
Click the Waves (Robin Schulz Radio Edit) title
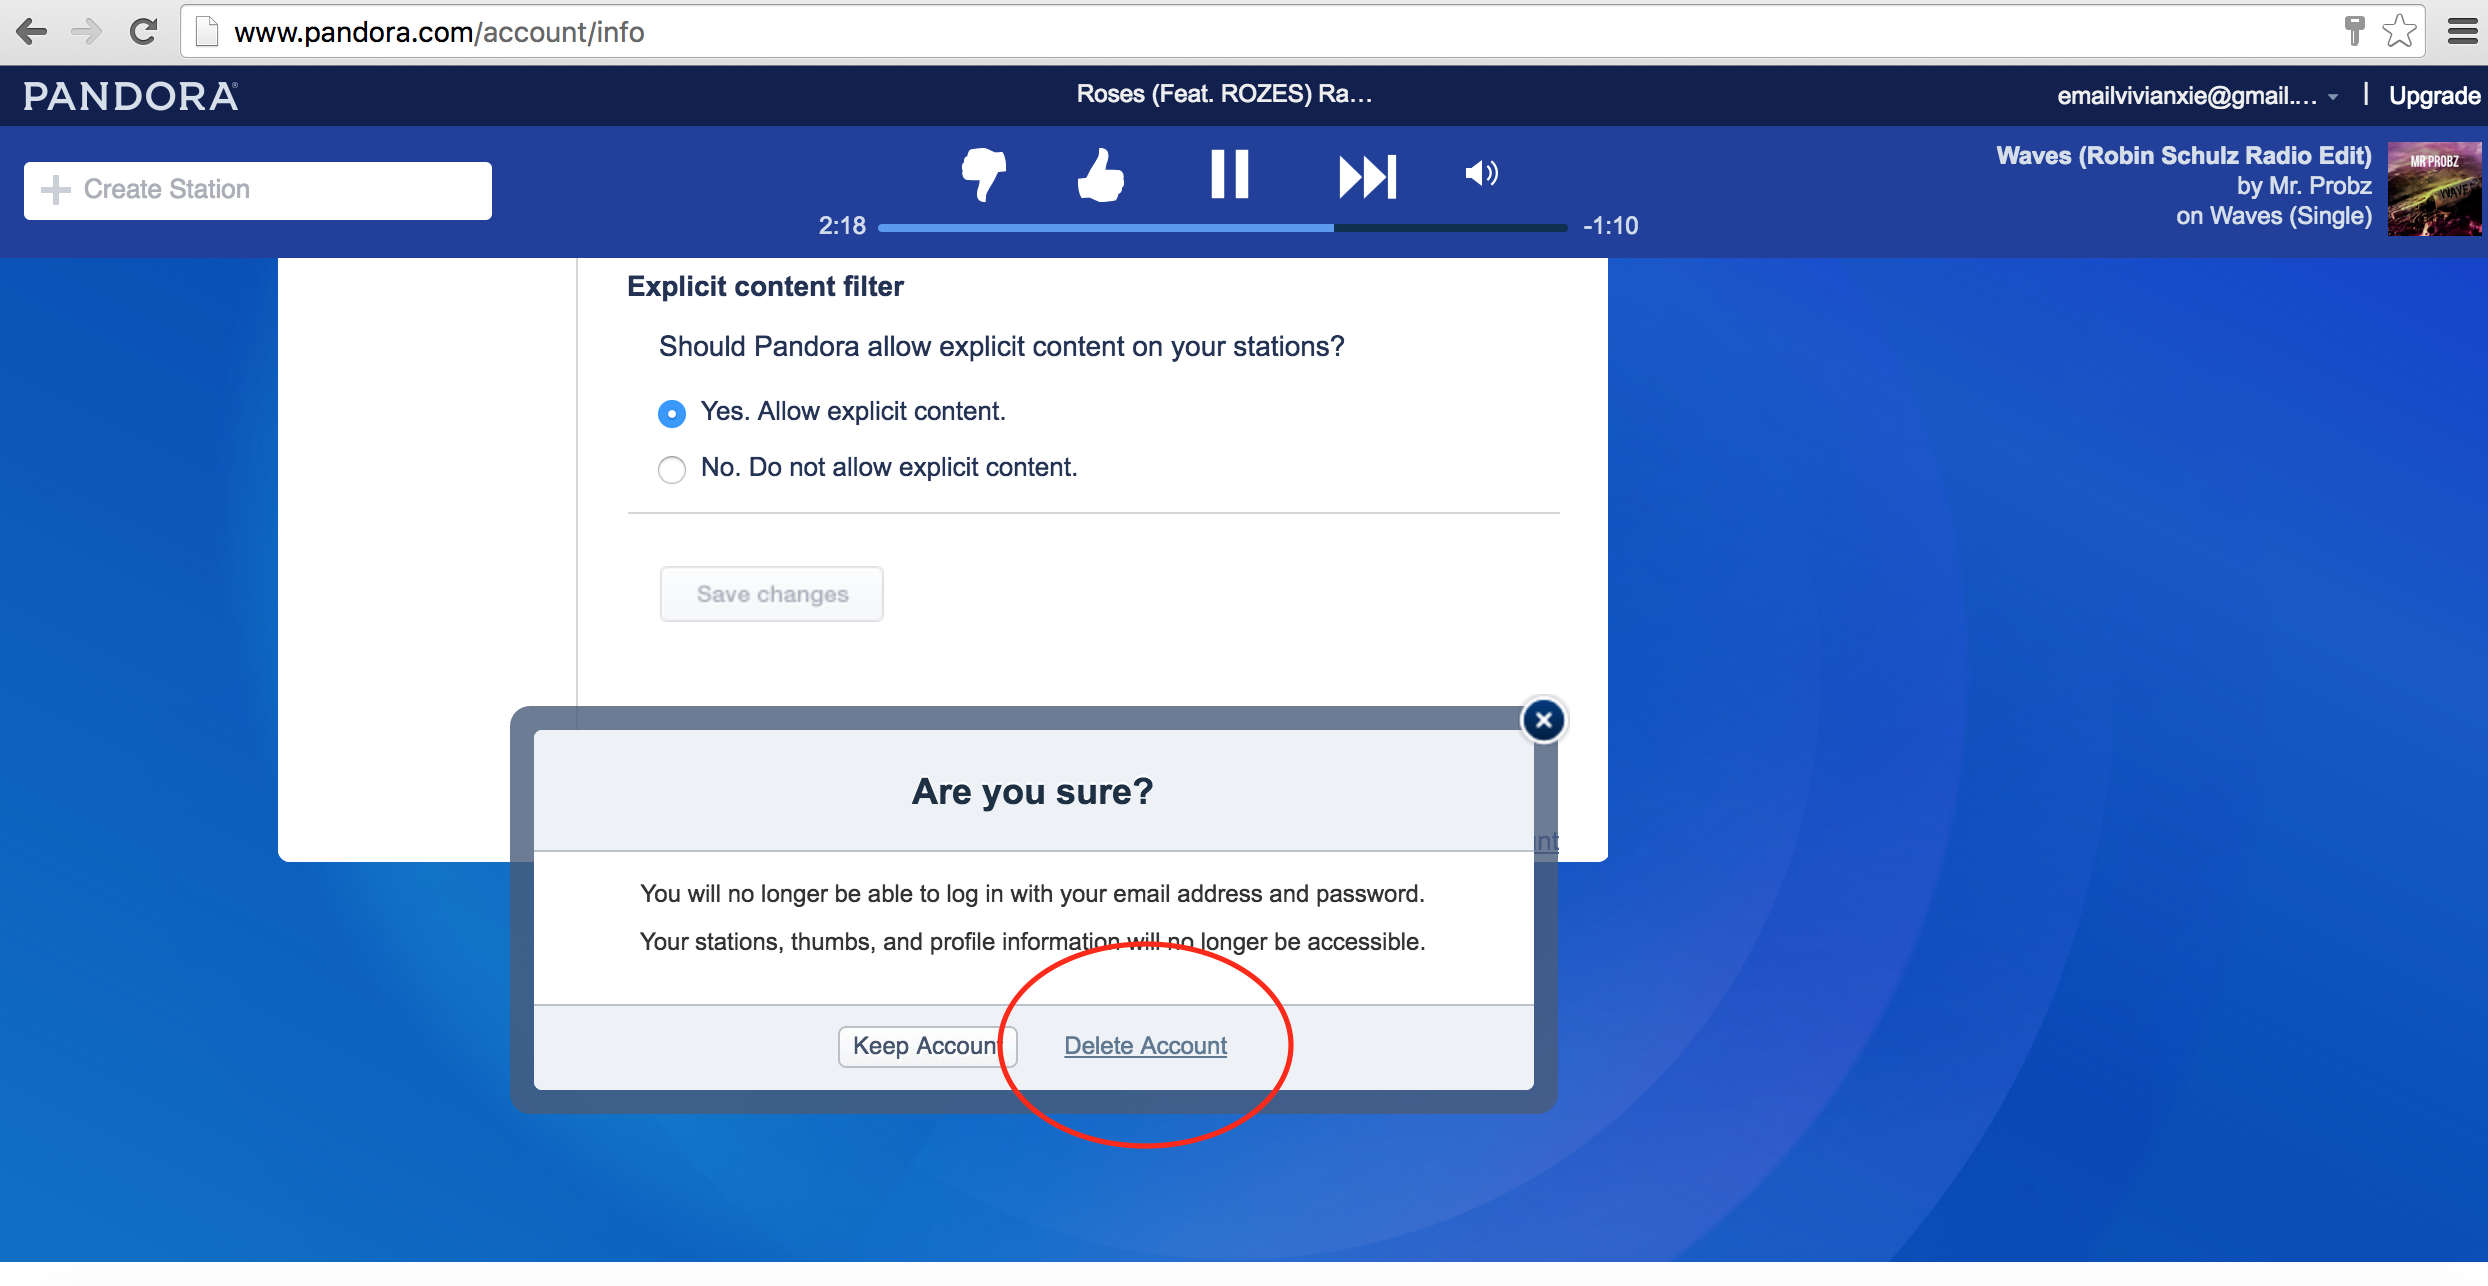click(x=2184, y=156)
